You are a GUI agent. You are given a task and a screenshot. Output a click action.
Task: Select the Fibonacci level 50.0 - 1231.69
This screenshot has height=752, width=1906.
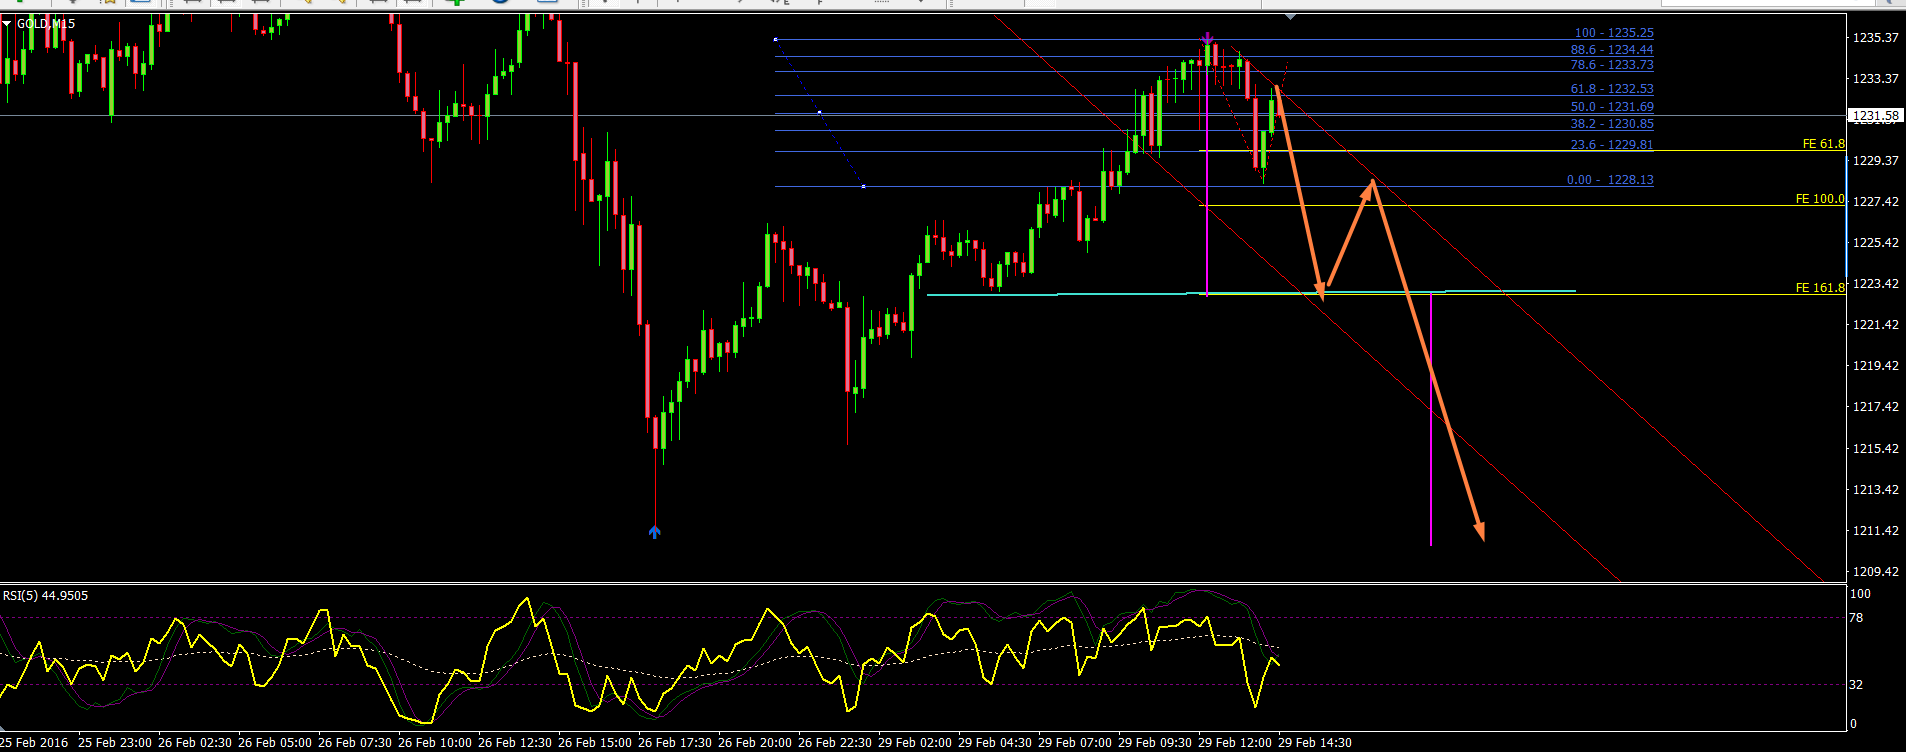point(1612,107)
